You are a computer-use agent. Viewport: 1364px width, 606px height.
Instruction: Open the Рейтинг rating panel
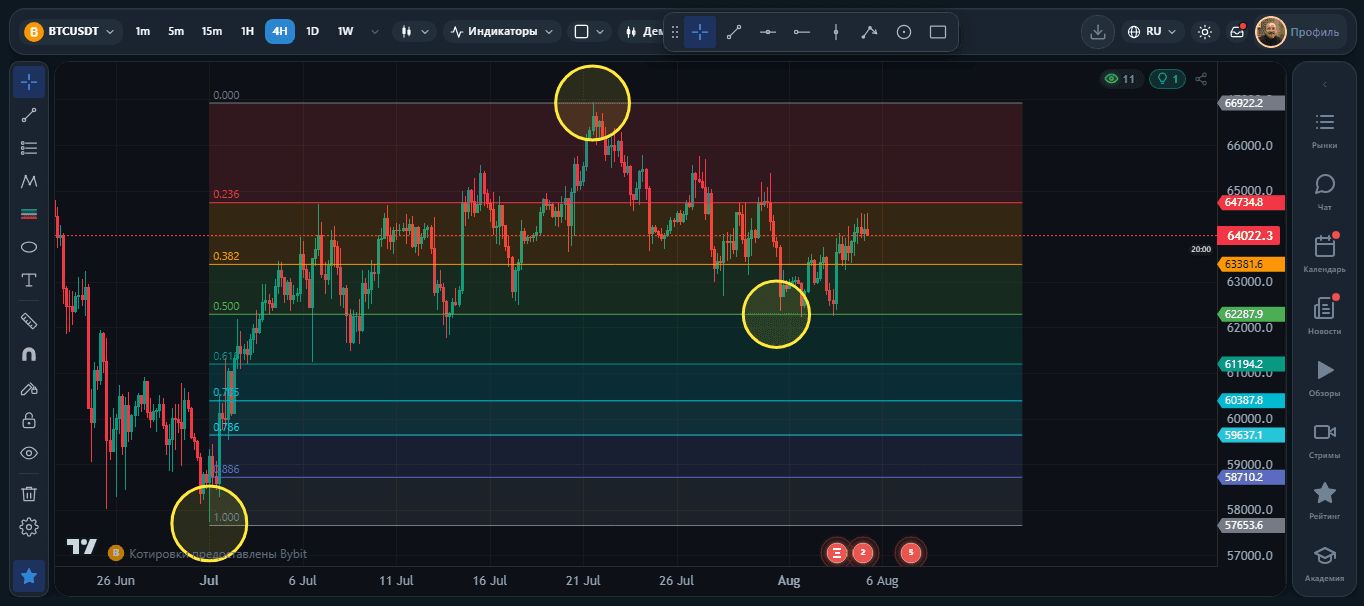pos(1325,501)
